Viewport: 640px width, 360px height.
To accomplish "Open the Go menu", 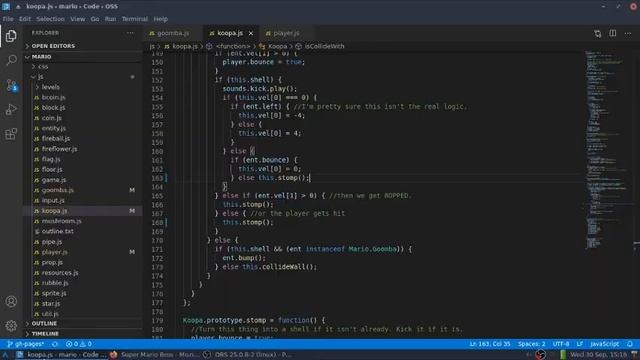I will [95, 19].
